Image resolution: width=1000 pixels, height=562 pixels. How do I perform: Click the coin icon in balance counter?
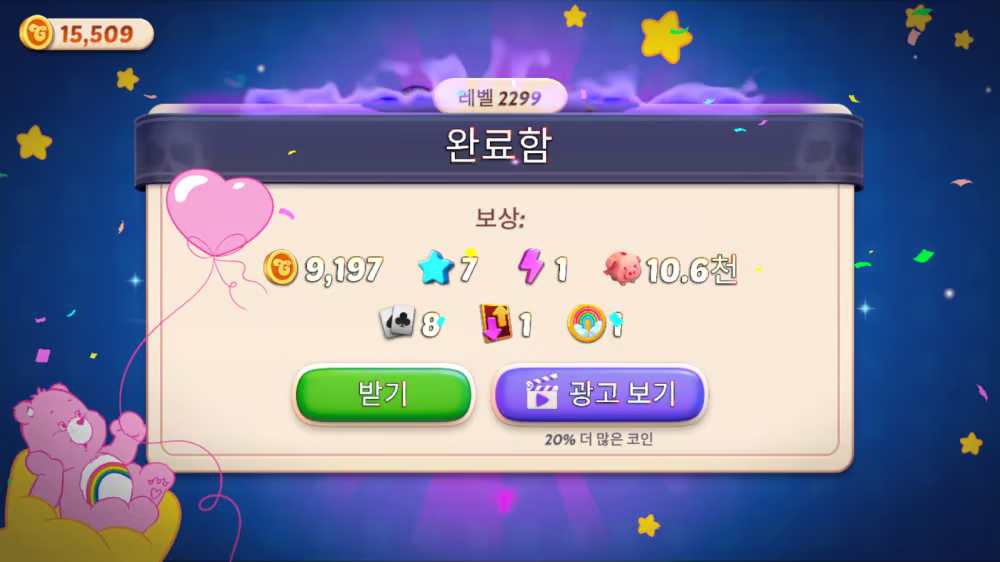click(x=36, y=33)
